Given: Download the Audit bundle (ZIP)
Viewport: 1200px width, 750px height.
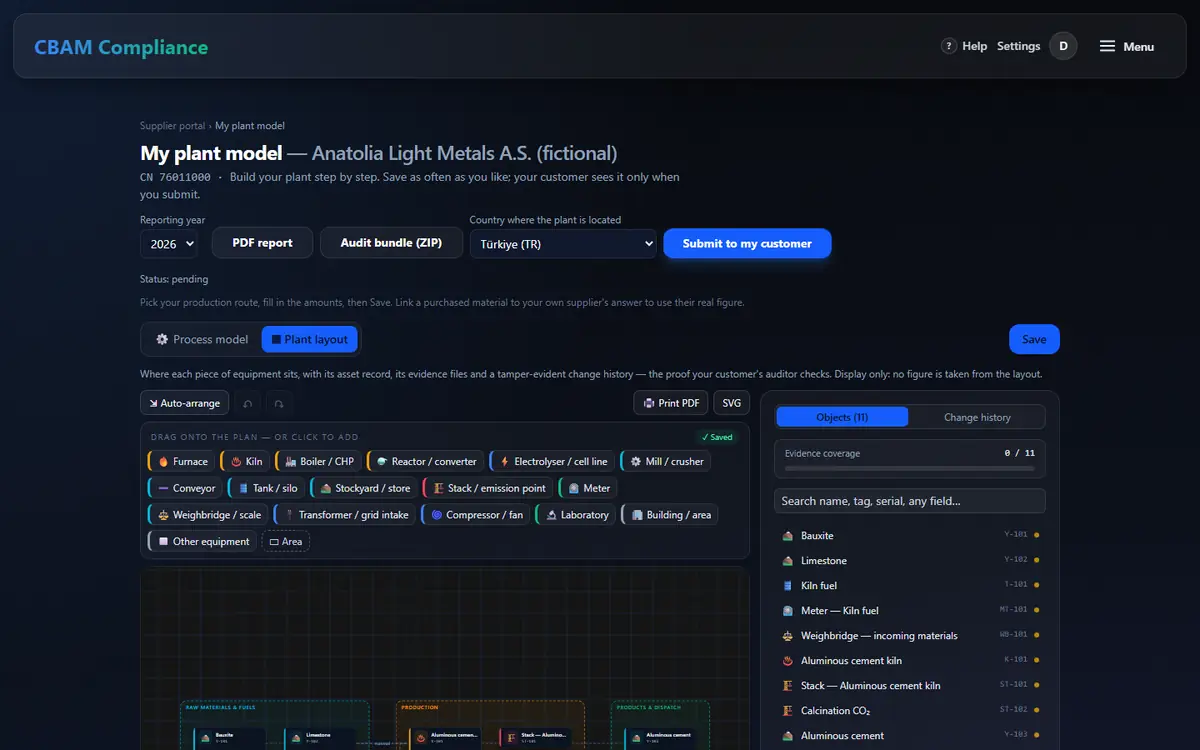Looking at the screenshot, I should click(391, 243).
